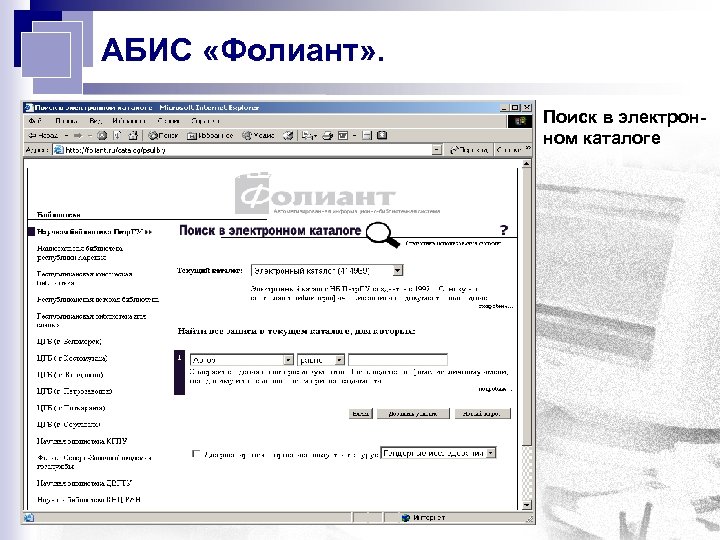Click the Edit page toolbar icon
The width and height of the screenshot is (720, 540).
(343, 135)
